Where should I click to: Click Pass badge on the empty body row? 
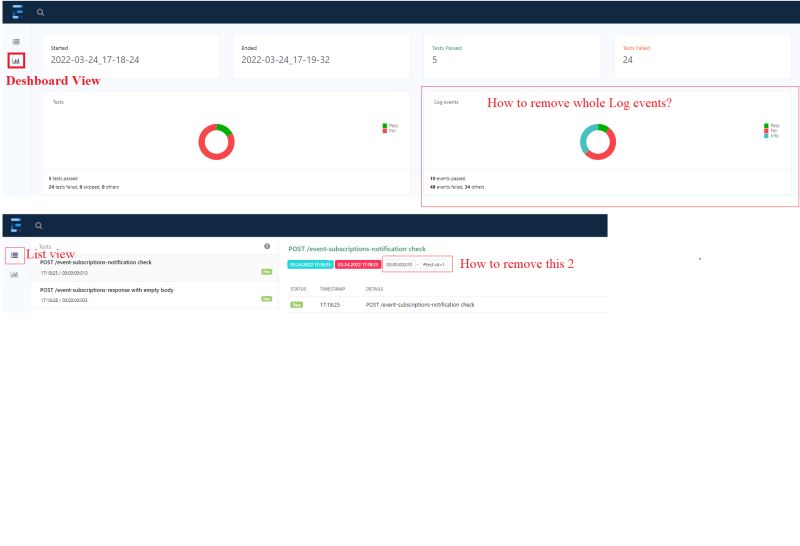pos(267,299)
